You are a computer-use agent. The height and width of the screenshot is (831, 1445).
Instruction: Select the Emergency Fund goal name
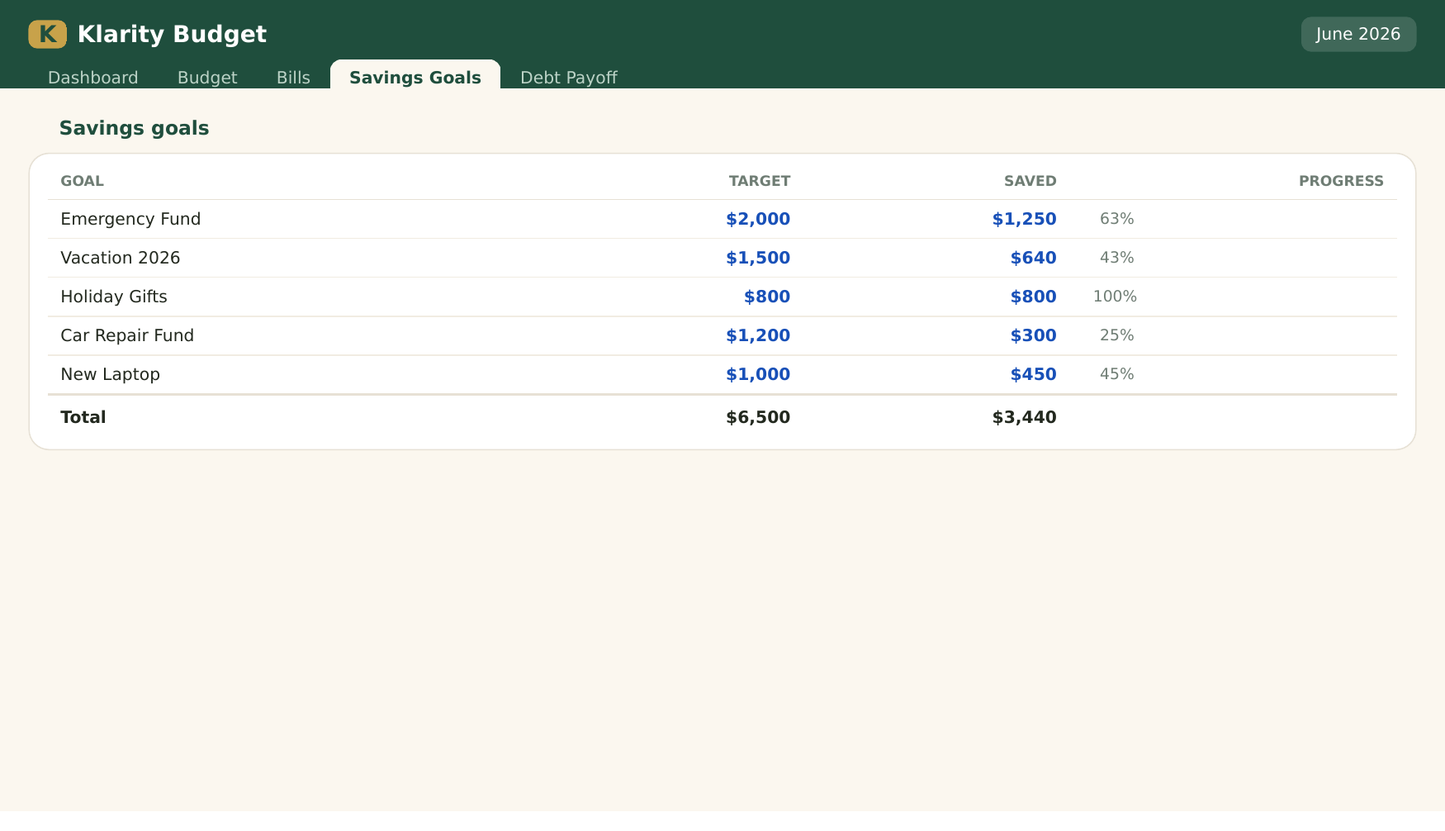[130, 219]
